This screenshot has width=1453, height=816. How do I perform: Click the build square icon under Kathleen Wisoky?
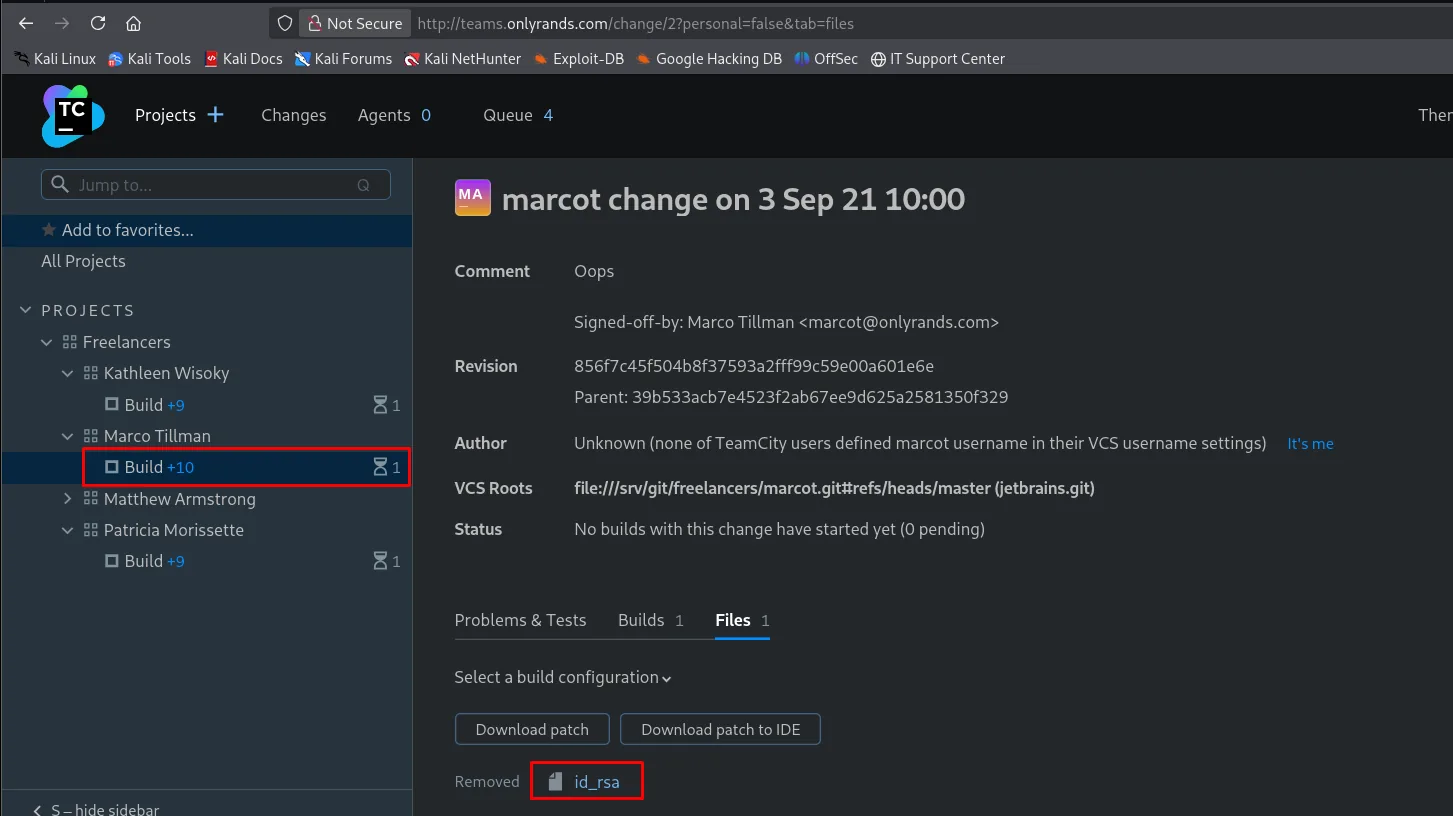(112, 404)
